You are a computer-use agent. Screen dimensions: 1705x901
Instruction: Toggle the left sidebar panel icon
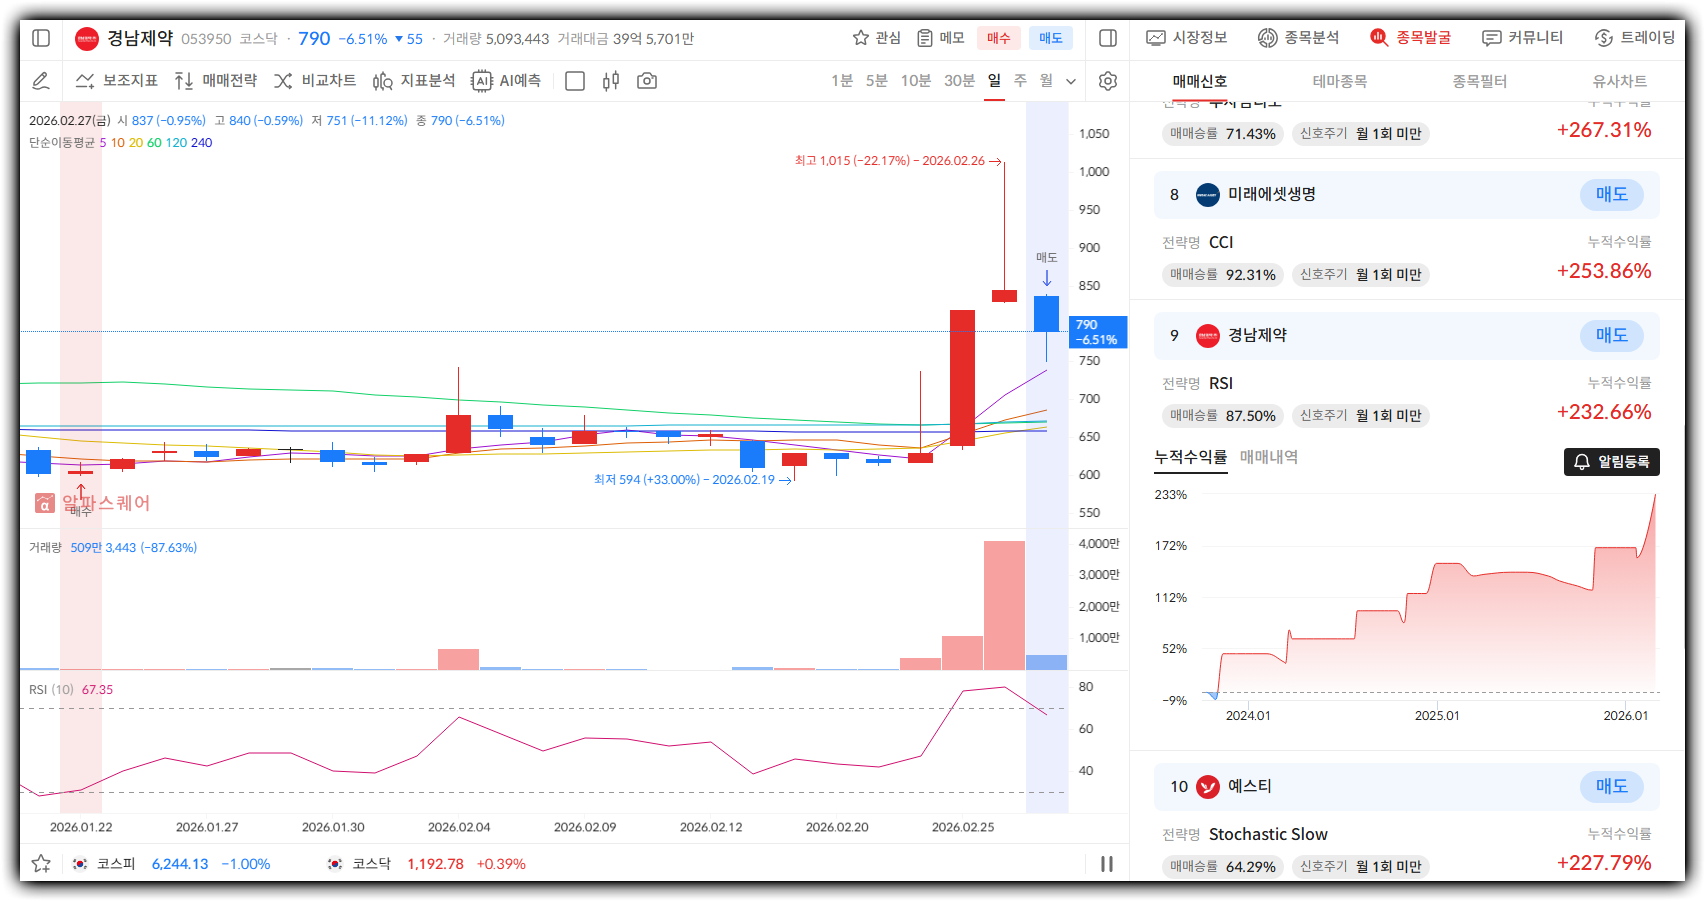(x=41, y=38)
